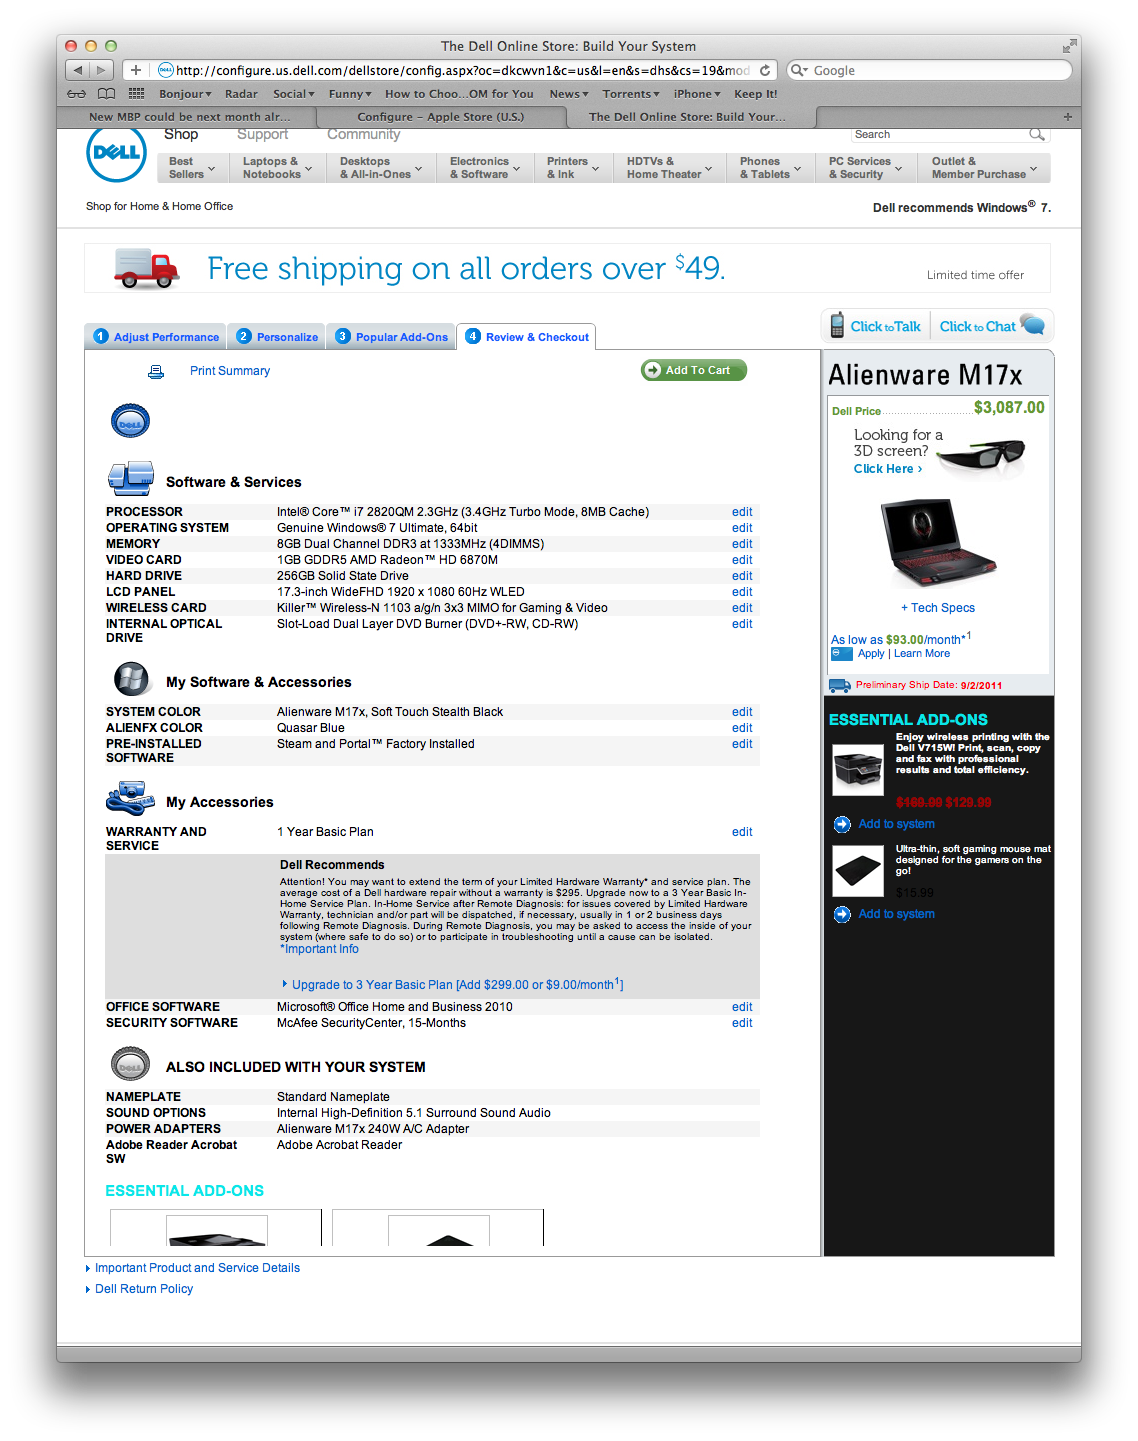Open Keep It! bookmark

[x=756, y=94]
